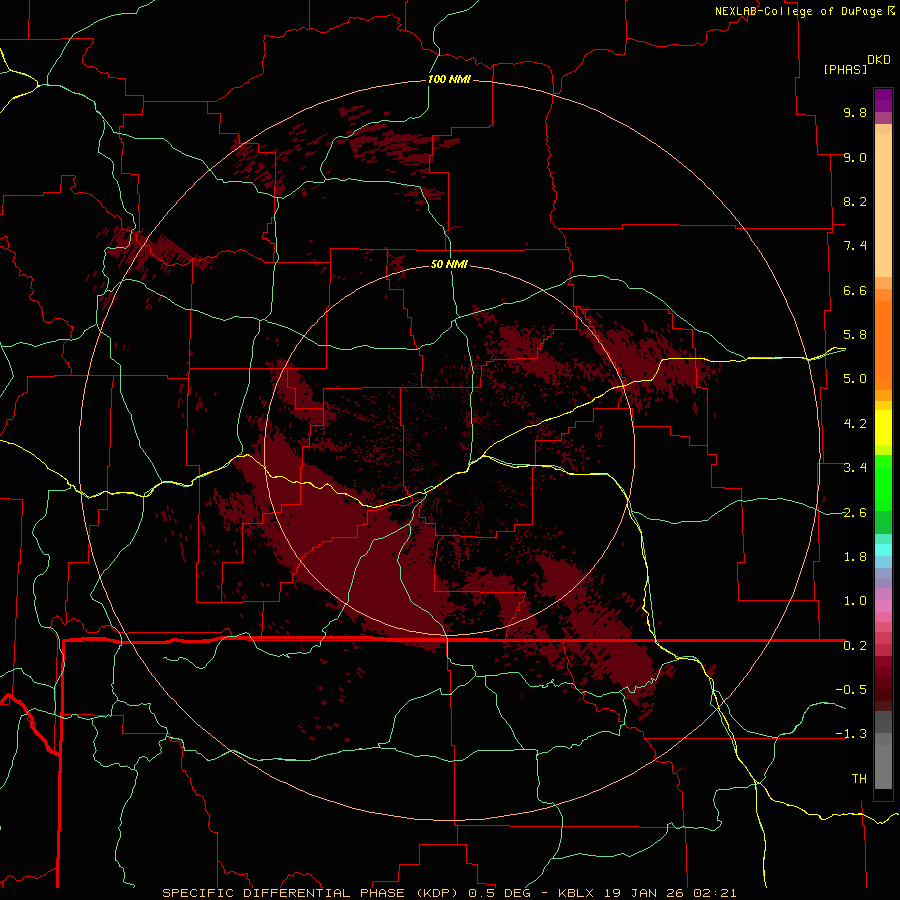The width and height of the screenshot is (900, 900).
Task: Click the 8.2 color scale value
Action: (855, 201)
